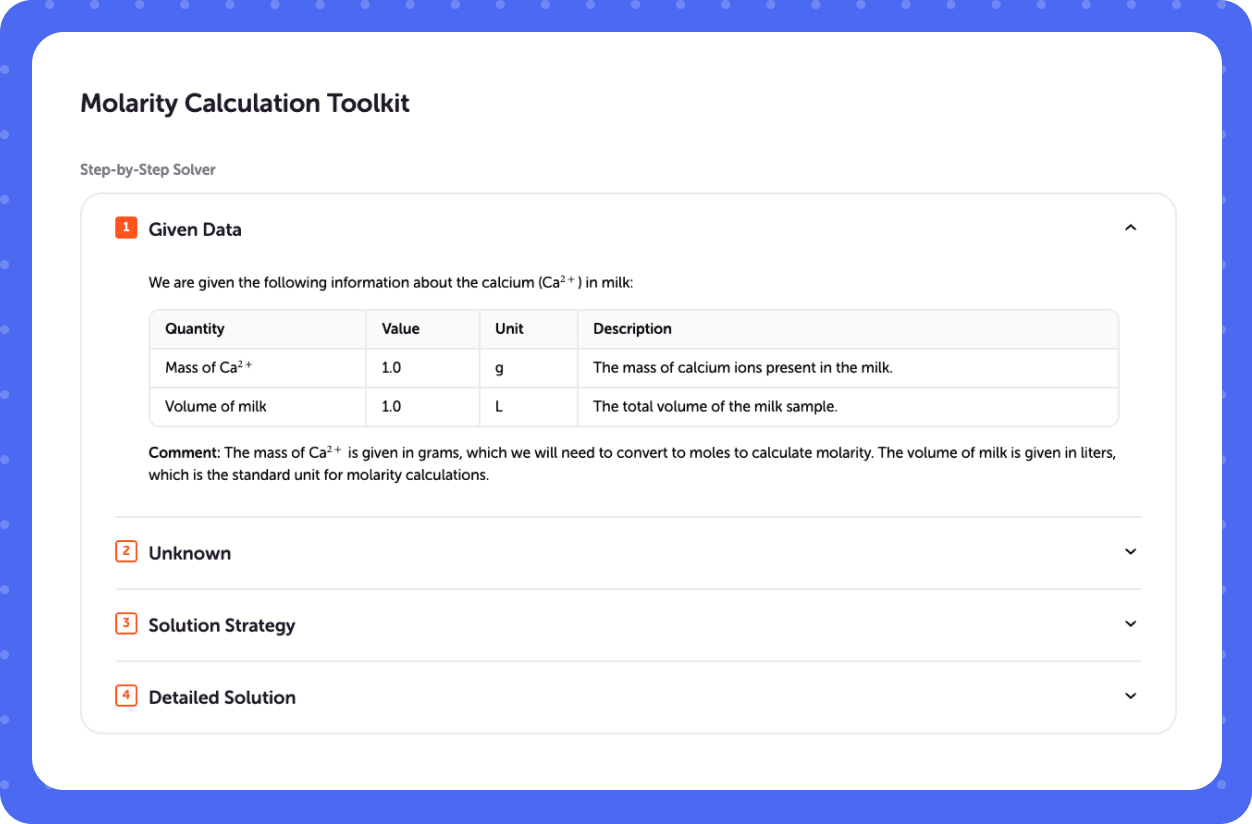The height and width of the screenshot is (824, 1252).
Task: Click the step 2 number badge
Action: pyautogui.click(x=126, y=552)
